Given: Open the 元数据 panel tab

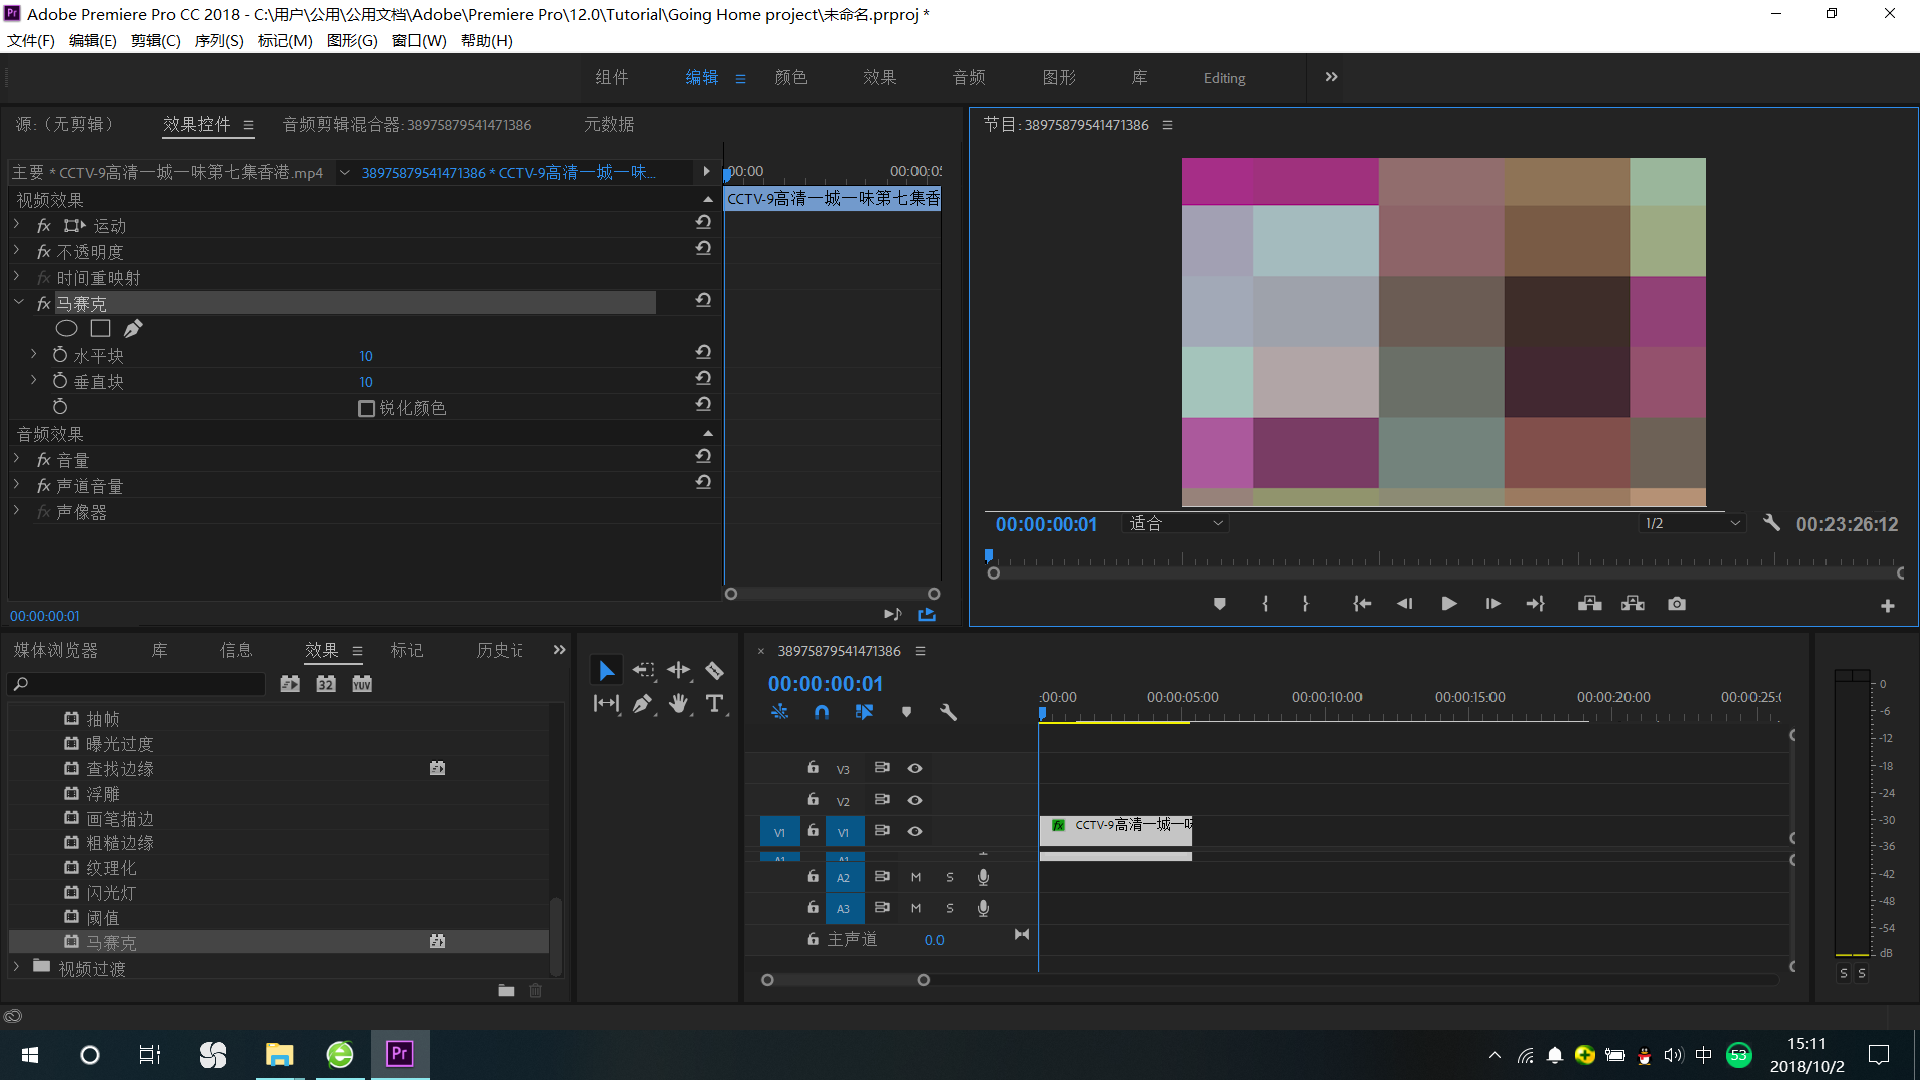Looking at the screenshot, I should pyautogui.click(x=609, y=124).
